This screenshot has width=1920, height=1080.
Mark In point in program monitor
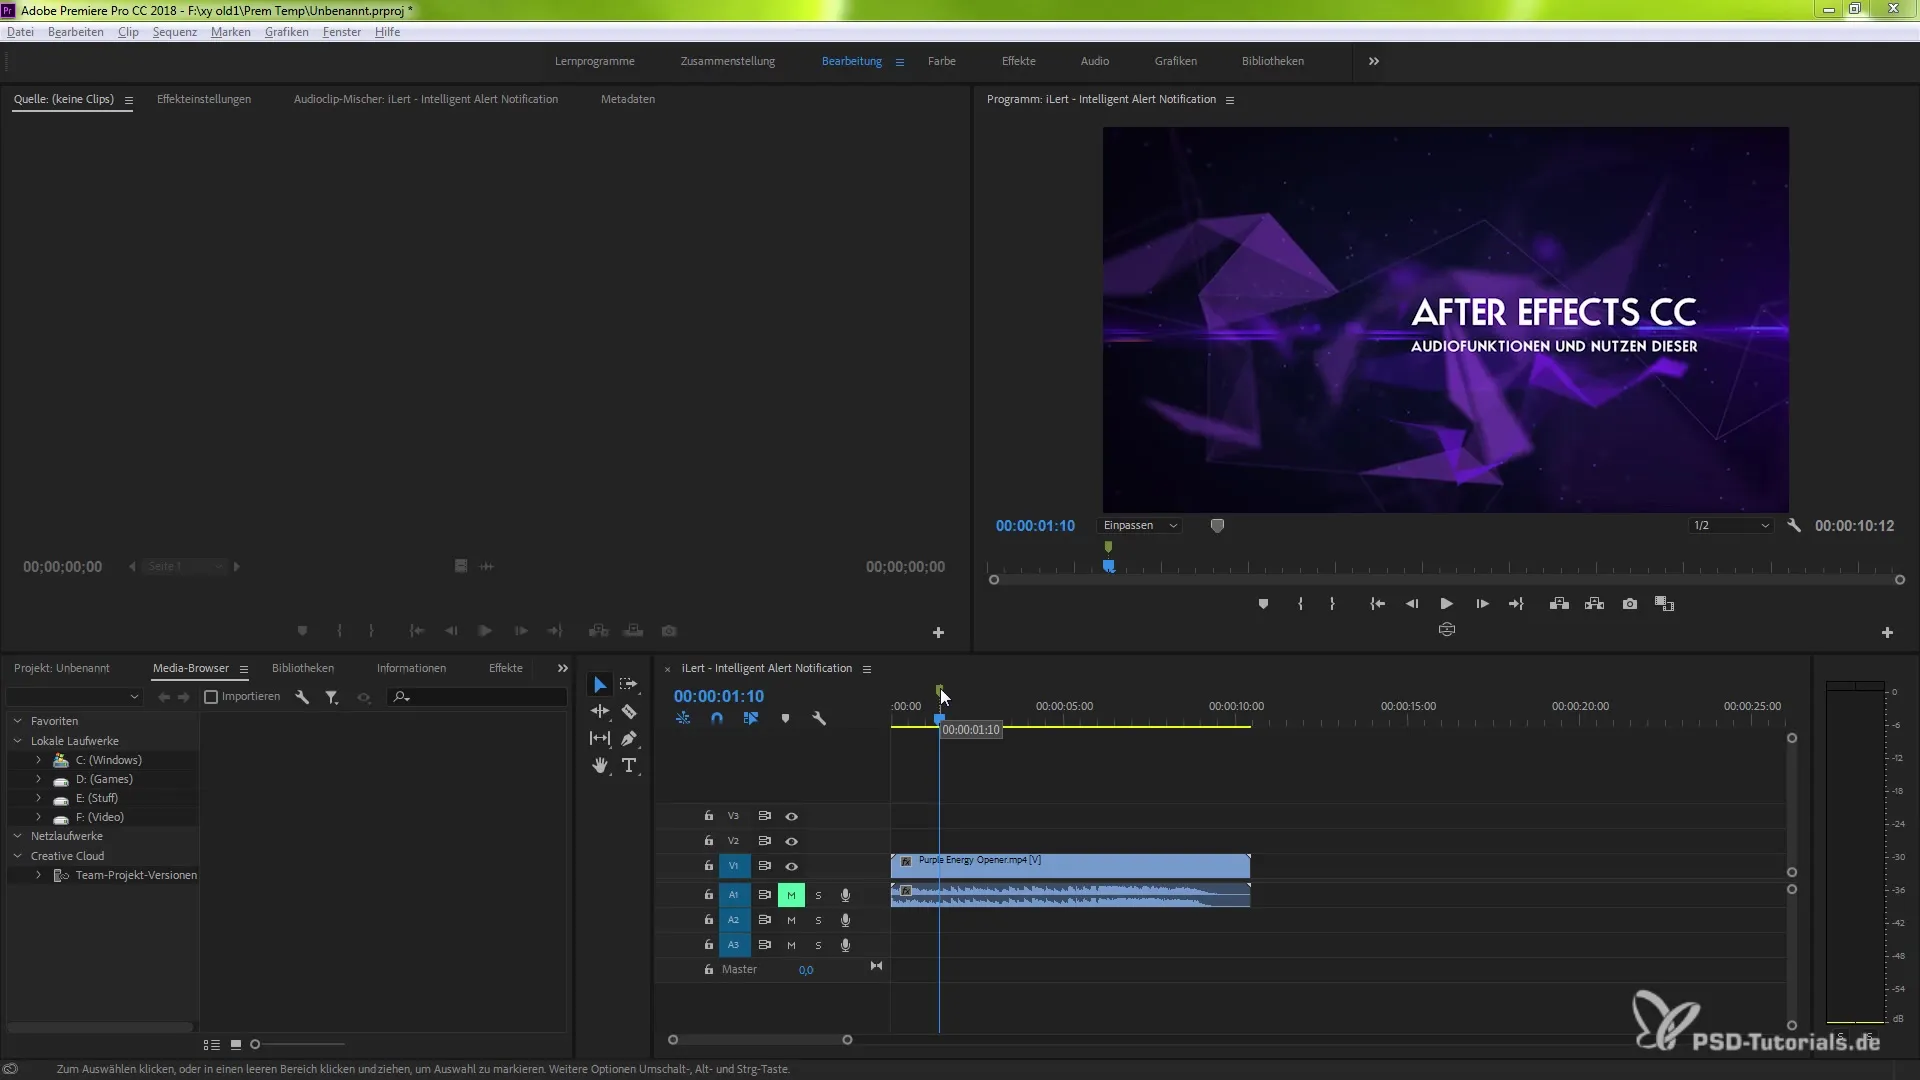point(1300,604)
